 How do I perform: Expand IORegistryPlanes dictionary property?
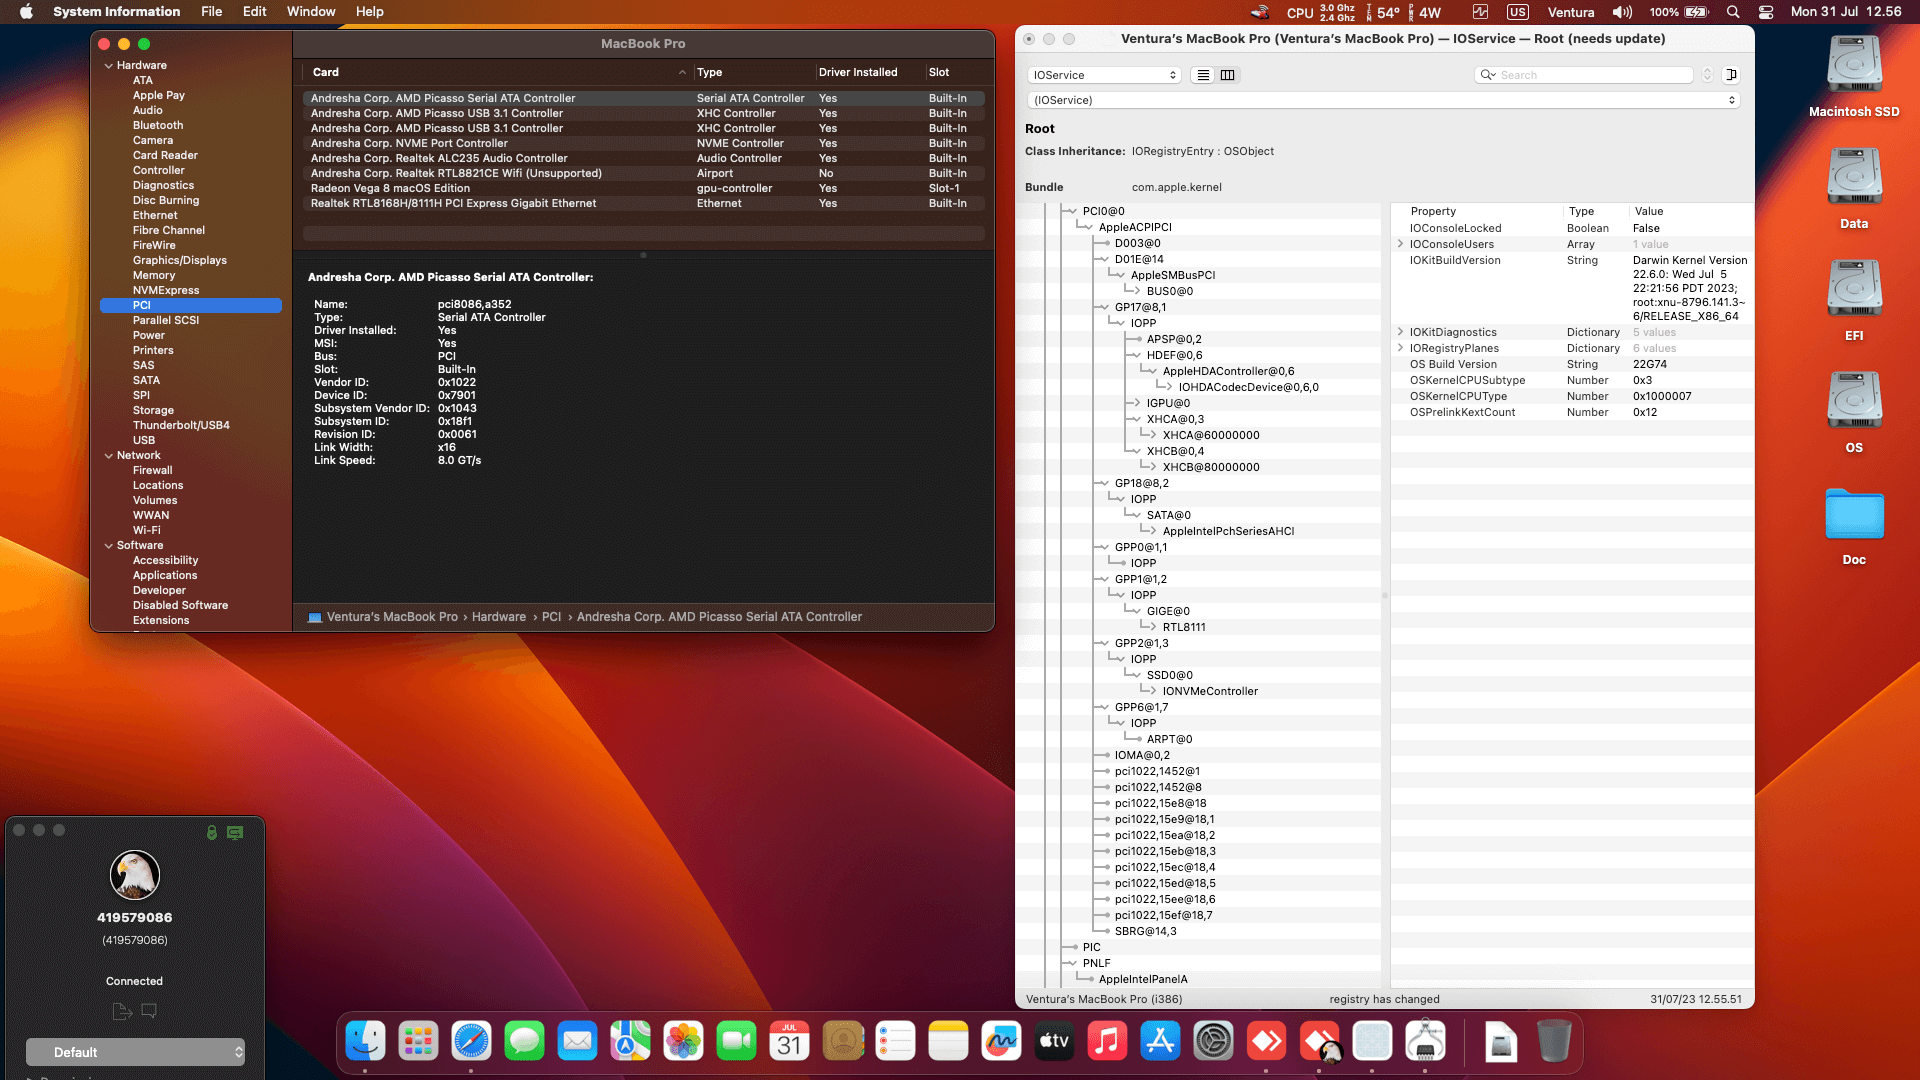(1400, 348)
